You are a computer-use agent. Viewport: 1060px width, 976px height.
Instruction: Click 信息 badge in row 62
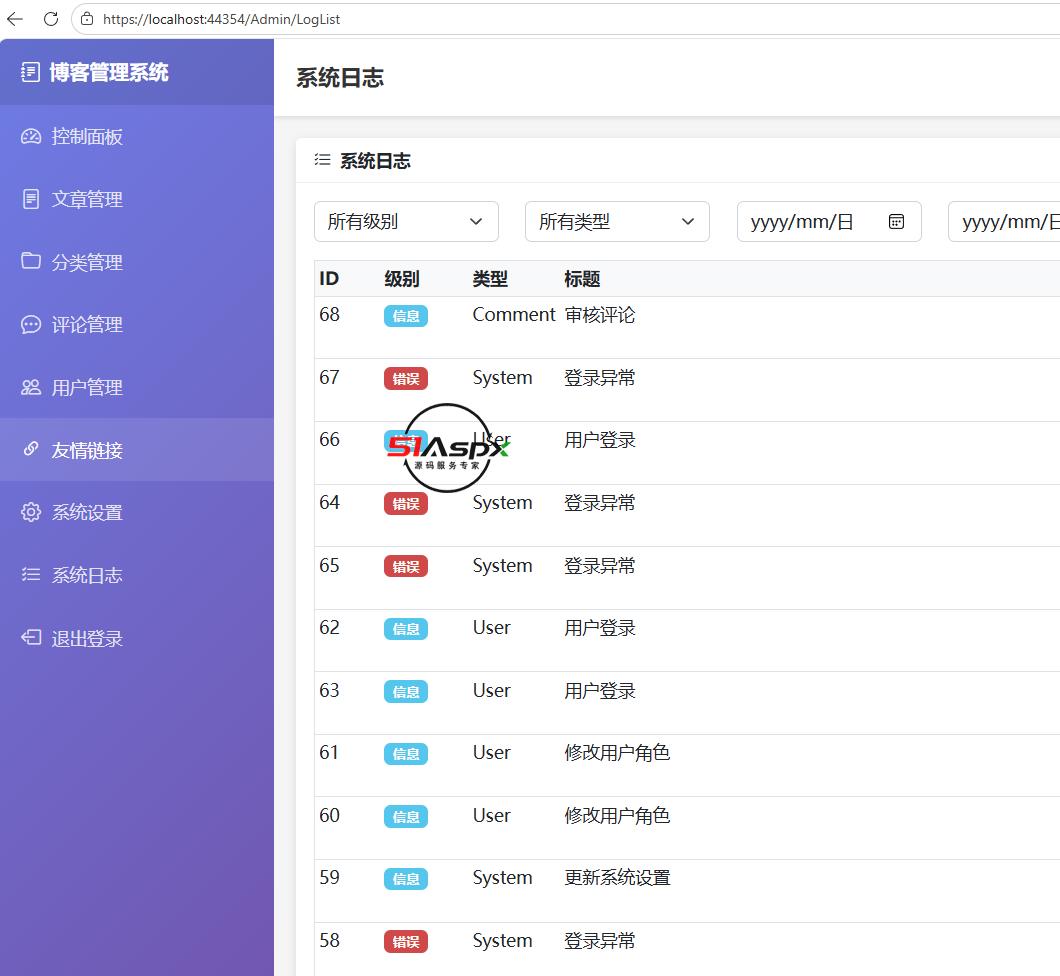click(x=406, y=629)
